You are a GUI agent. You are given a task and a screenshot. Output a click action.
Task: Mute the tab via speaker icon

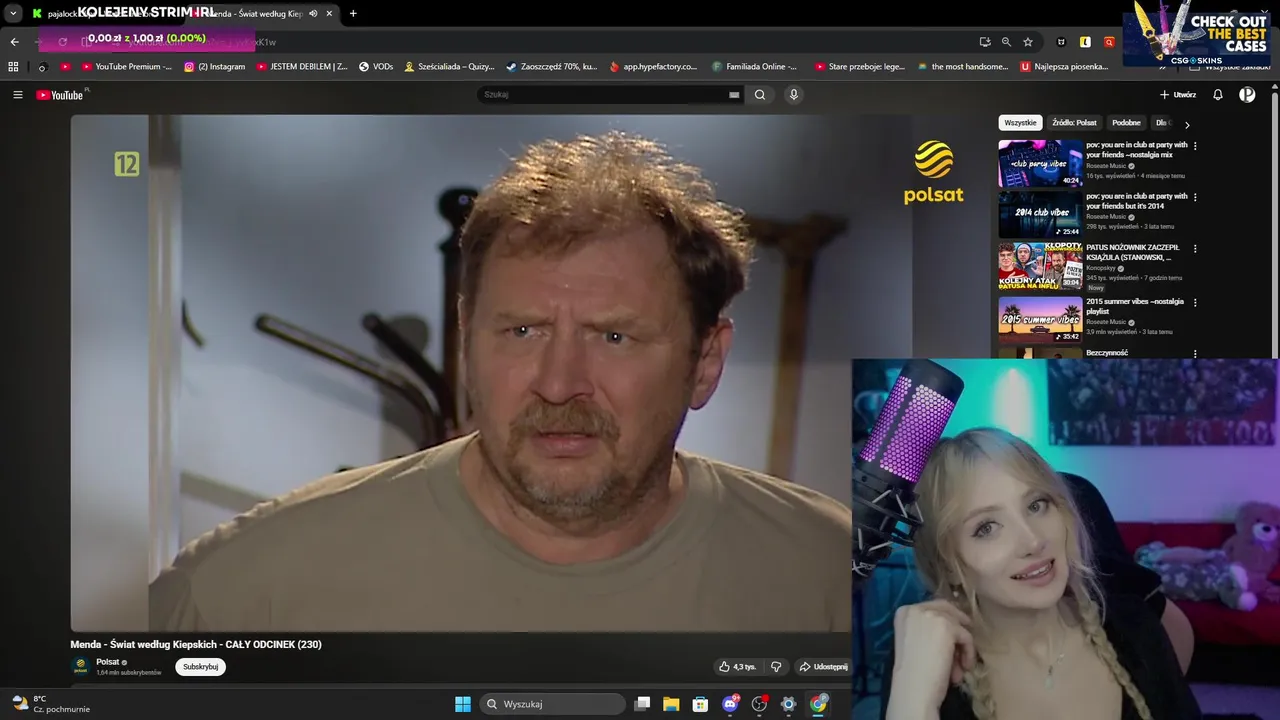coord(313,14)
